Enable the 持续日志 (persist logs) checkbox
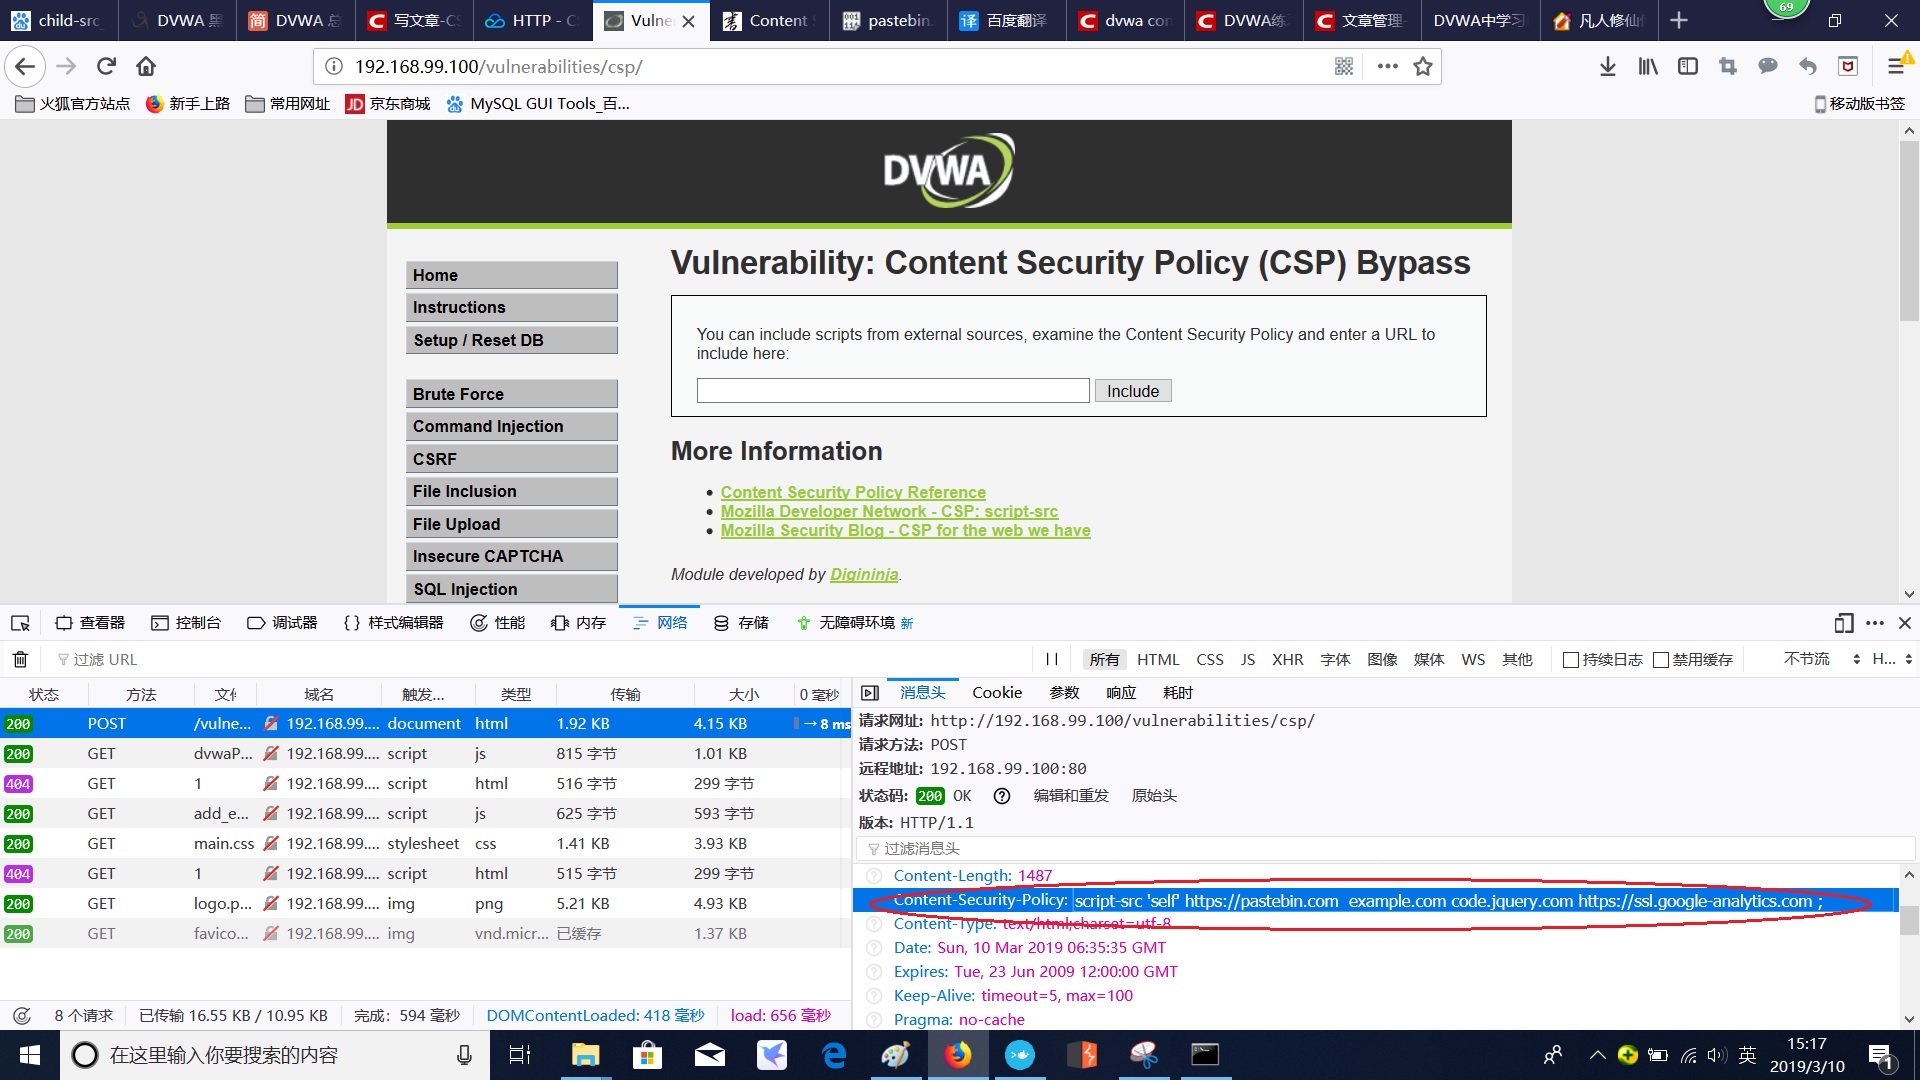1920x1080 pixels. 1571,660
